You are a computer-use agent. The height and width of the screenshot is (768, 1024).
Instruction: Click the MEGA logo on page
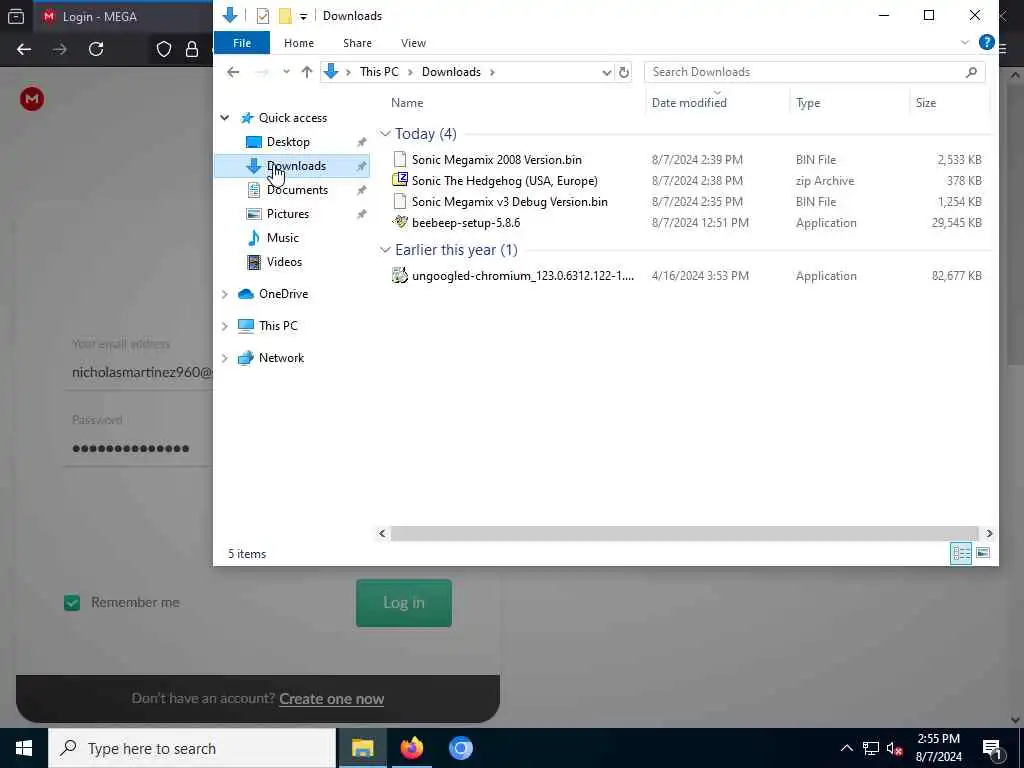31,99
